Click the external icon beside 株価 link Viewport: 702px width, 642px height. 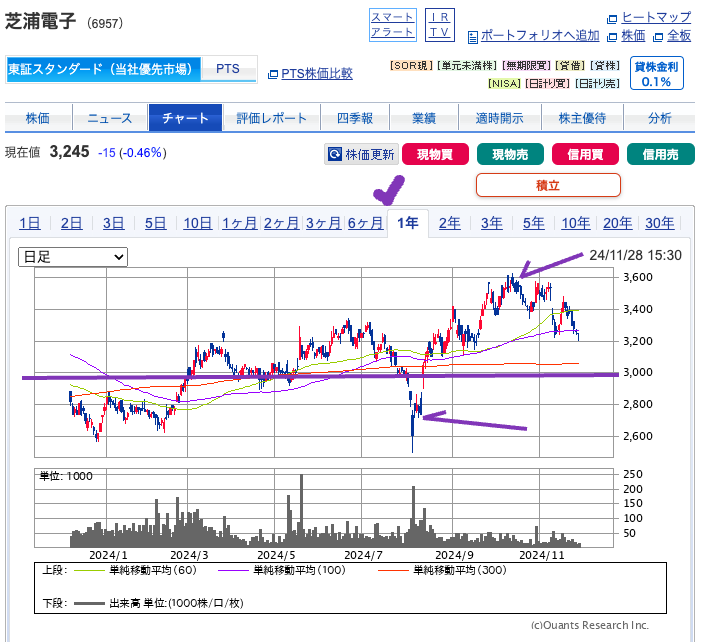pos(612,37)
